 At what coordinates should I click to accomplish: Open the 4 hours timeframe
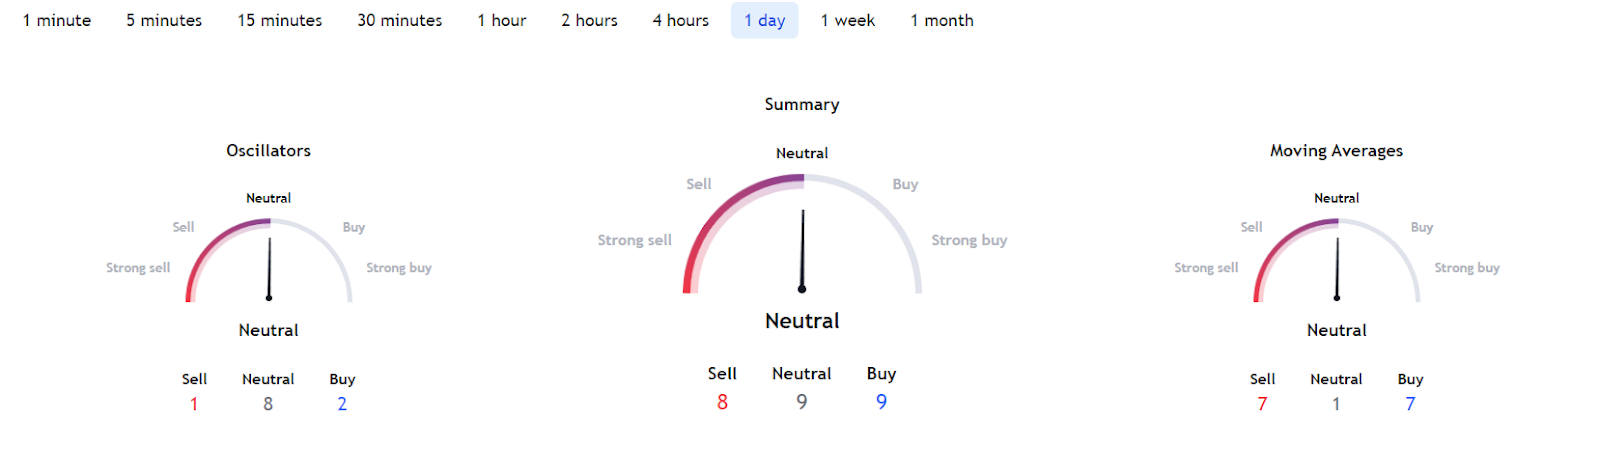(681, 20)
